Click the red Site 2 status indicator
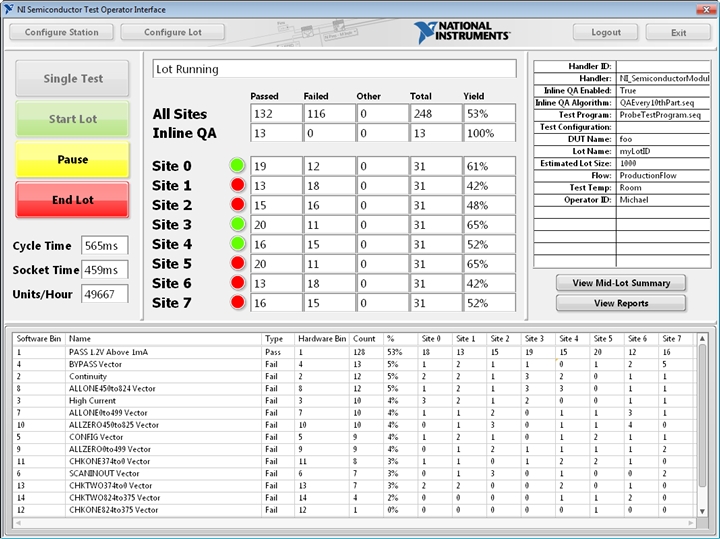 (237, 205)
